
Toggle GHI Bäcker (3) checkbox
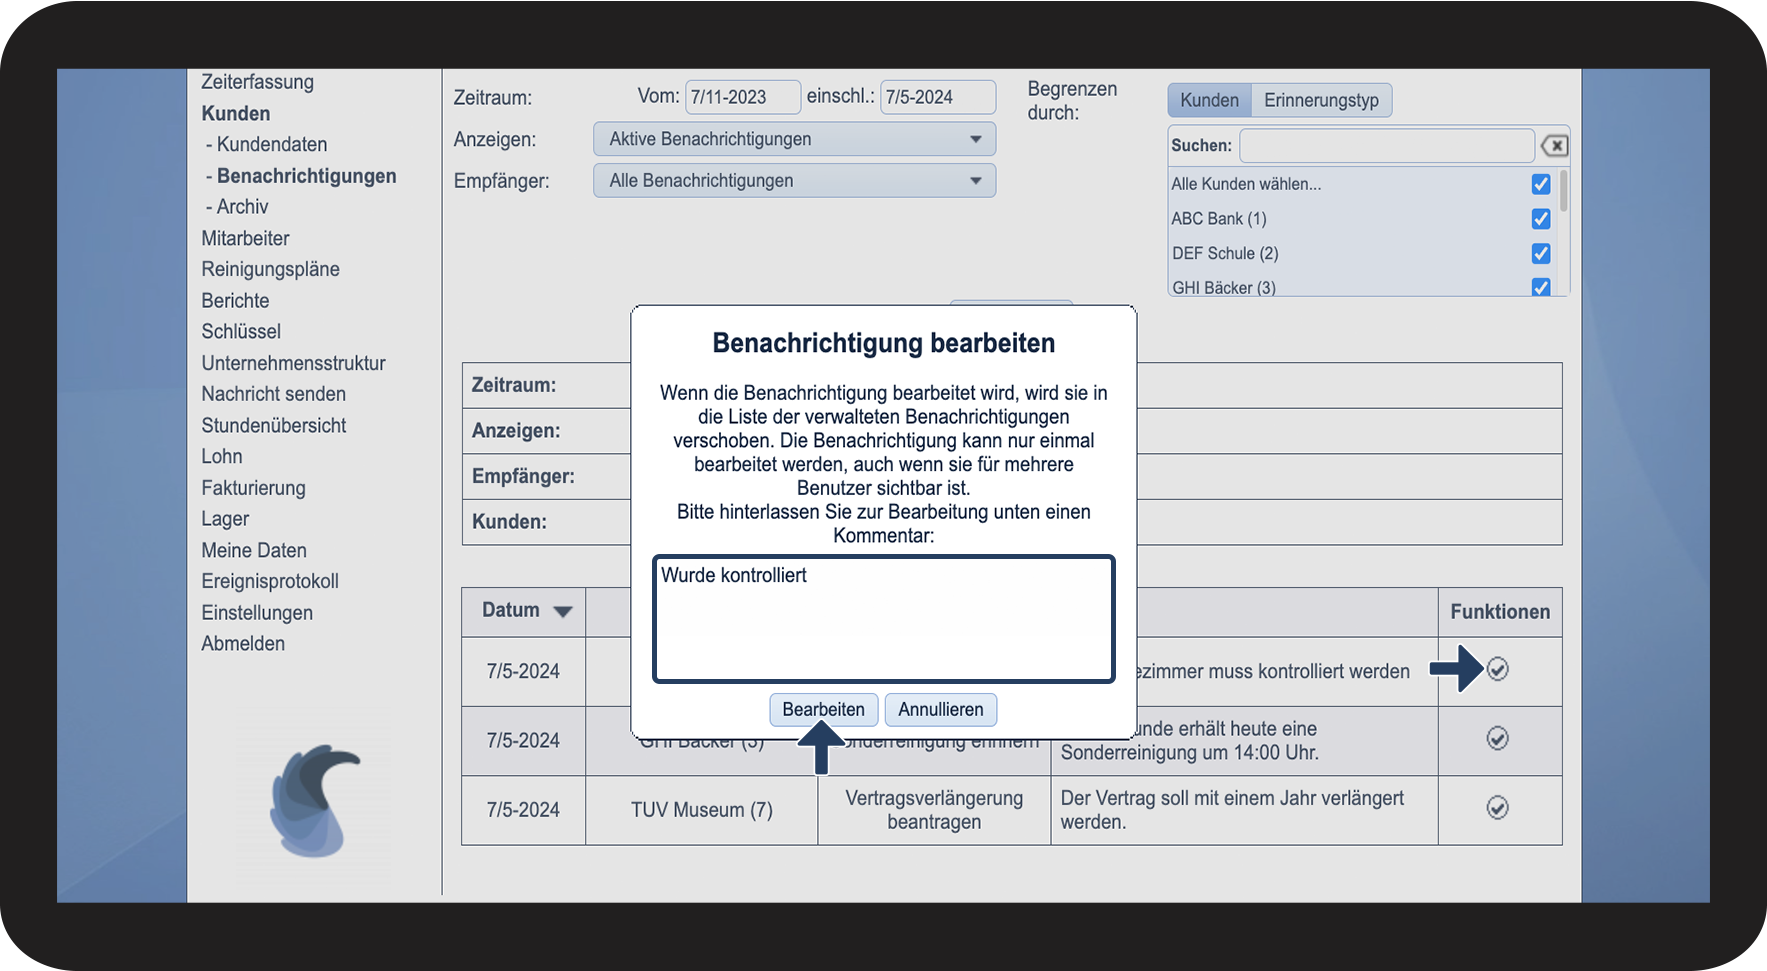pyautogui.click(x=1540, y=287)
